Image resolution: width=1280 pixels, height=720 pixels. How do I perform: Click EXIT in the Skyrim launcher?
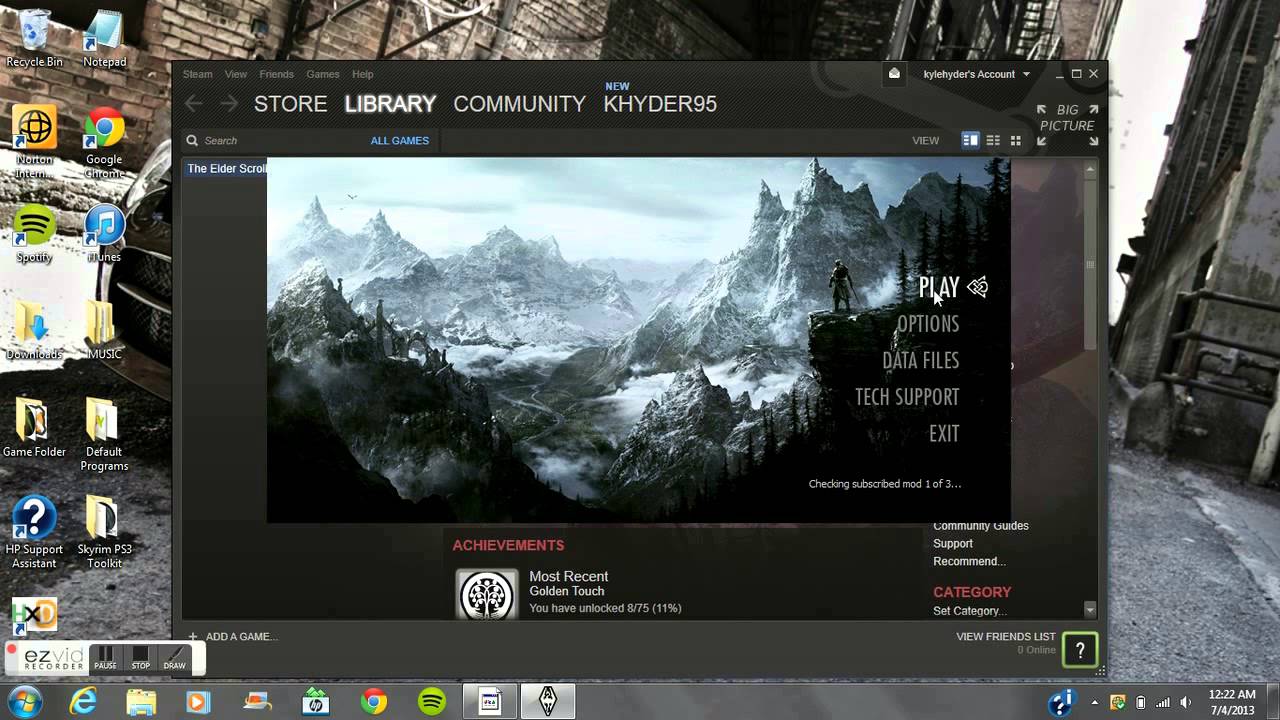[x=944, y=434]
